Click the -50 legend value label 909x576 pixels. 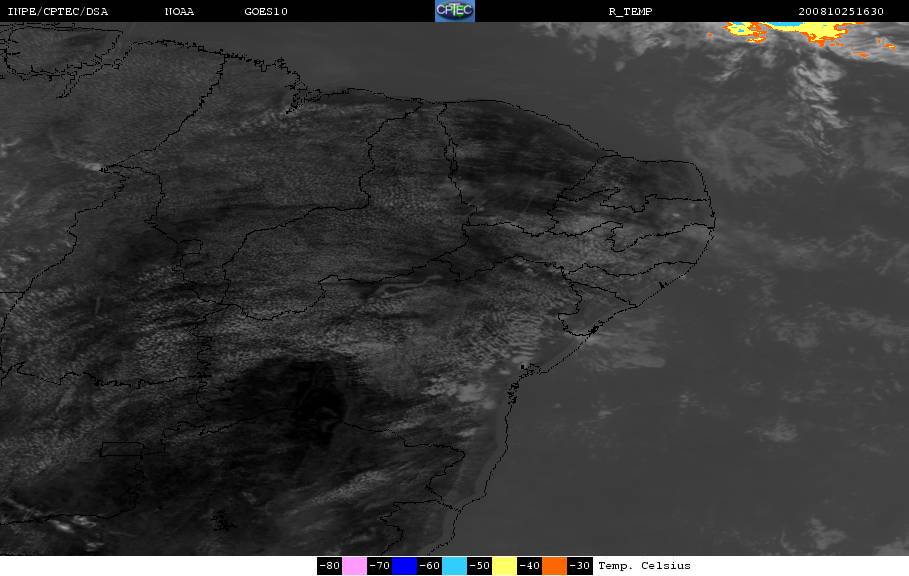[479, 566]
